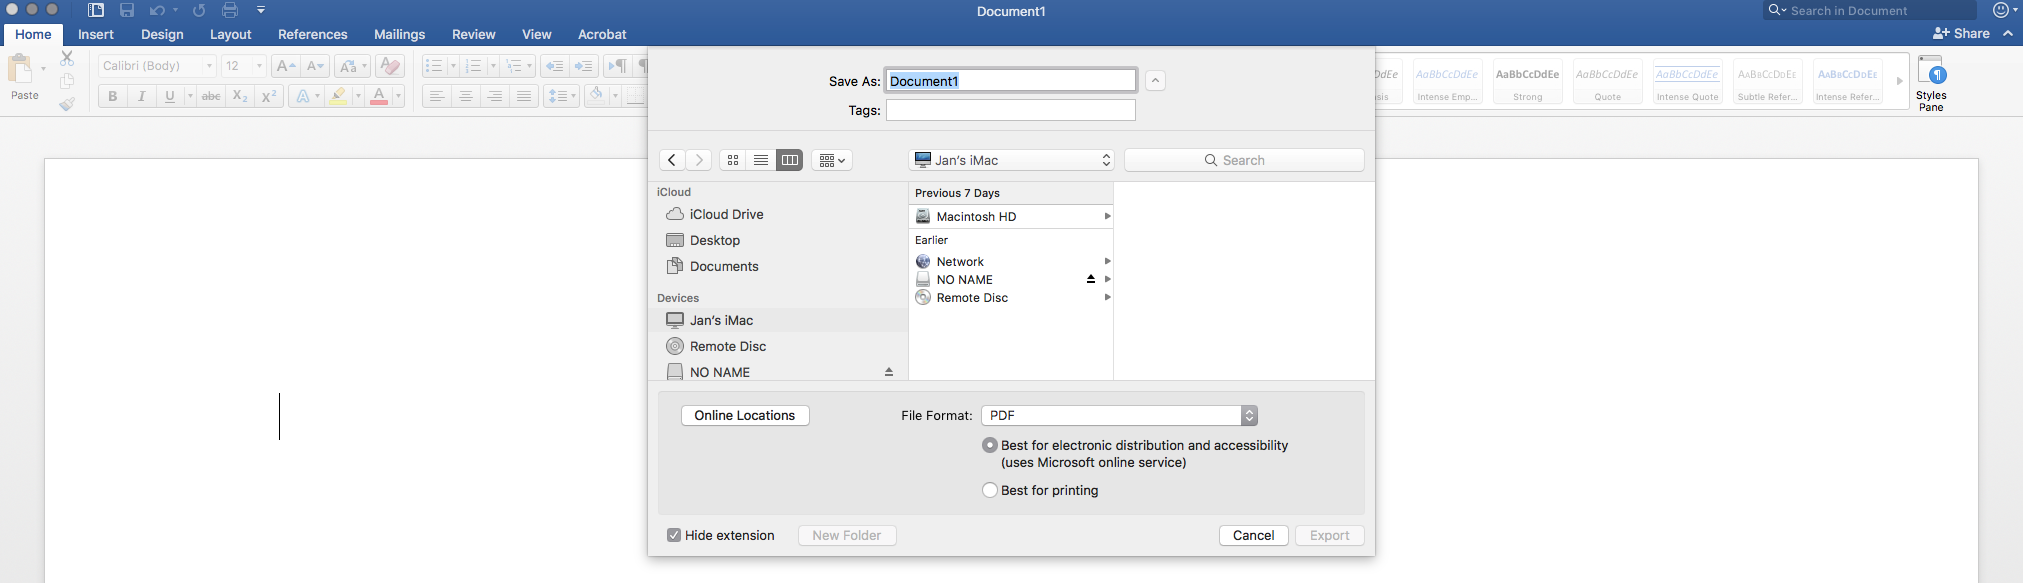Click the Share button
Viewport: 2023px width, 583px height.
click(1961, 33)
